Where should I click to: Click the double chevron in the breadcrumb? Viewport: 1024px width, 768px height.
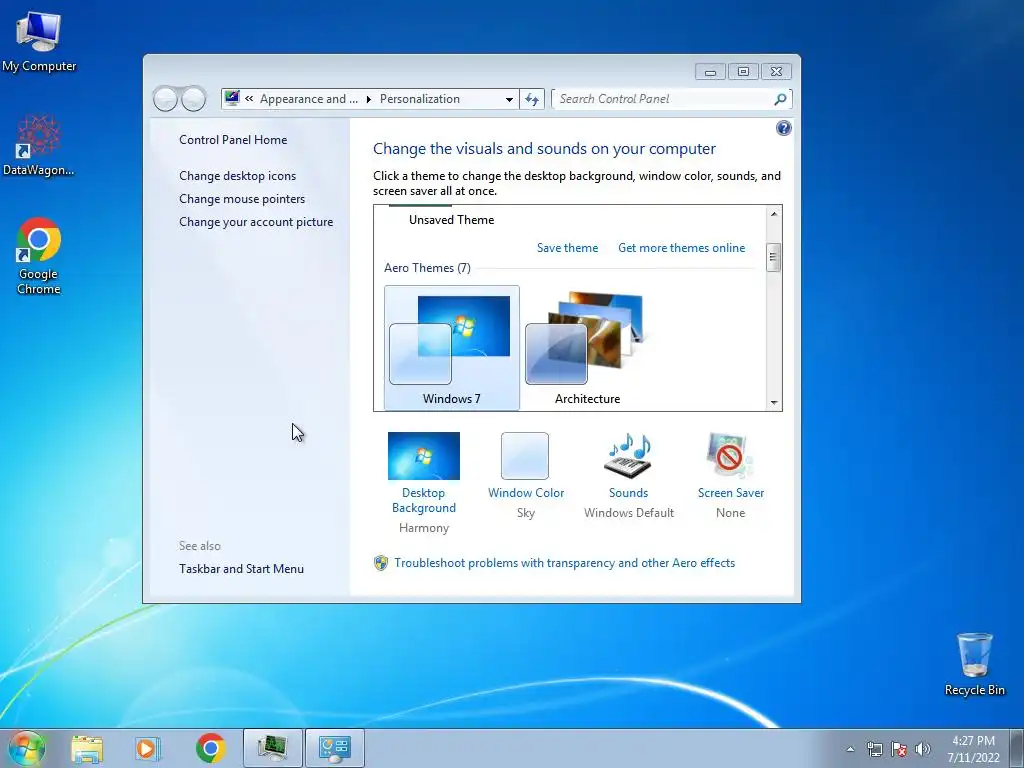click(x=249, y=99)
